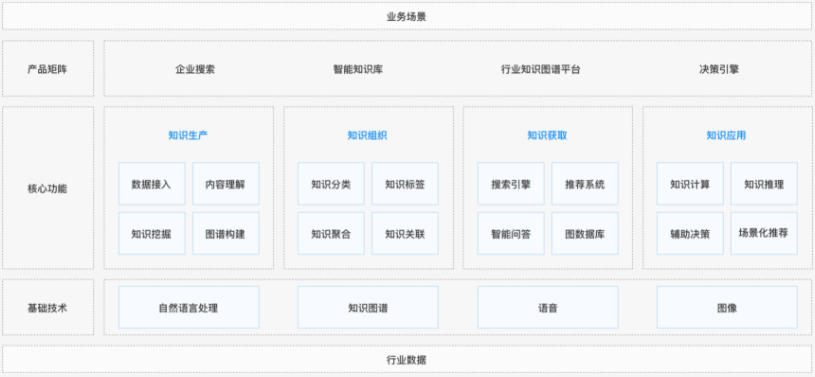Select 行业知识图谱平台 in the product matrix
The height and width of the screenshot is (377, 815).
(541, 69)
